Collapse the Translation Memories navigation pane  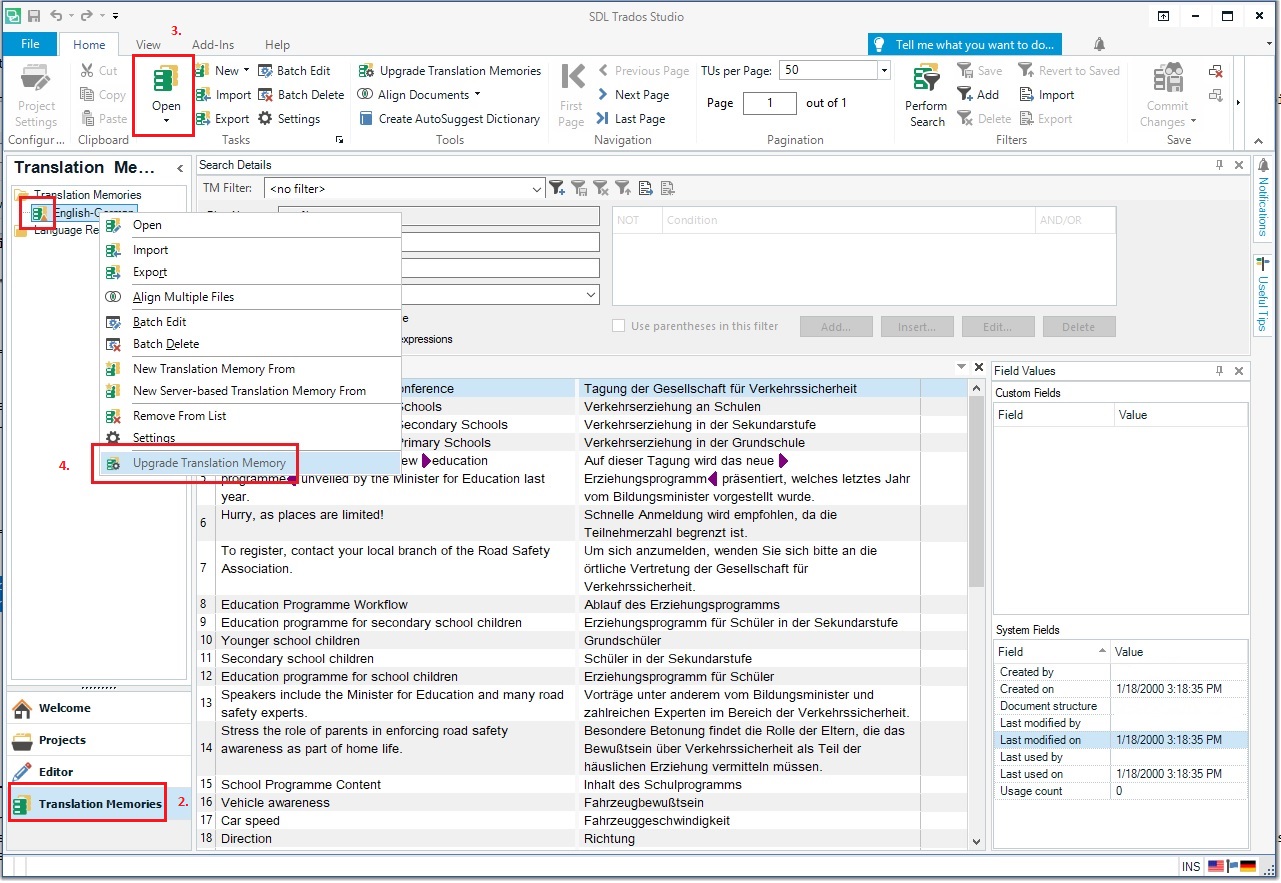tap(180, 168)
